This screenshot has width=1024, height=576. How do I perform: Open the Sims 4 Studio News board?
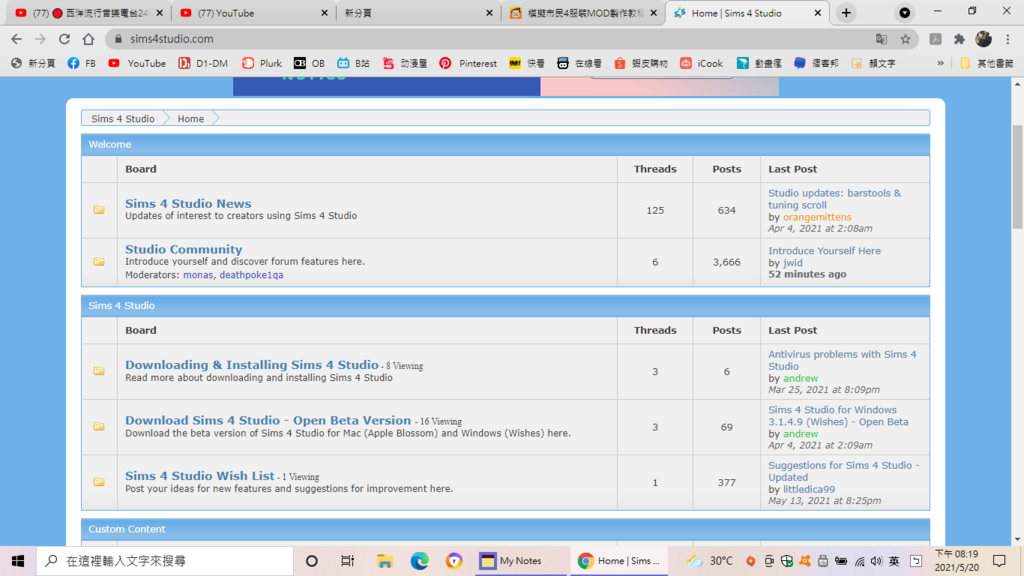pos(188,204)
